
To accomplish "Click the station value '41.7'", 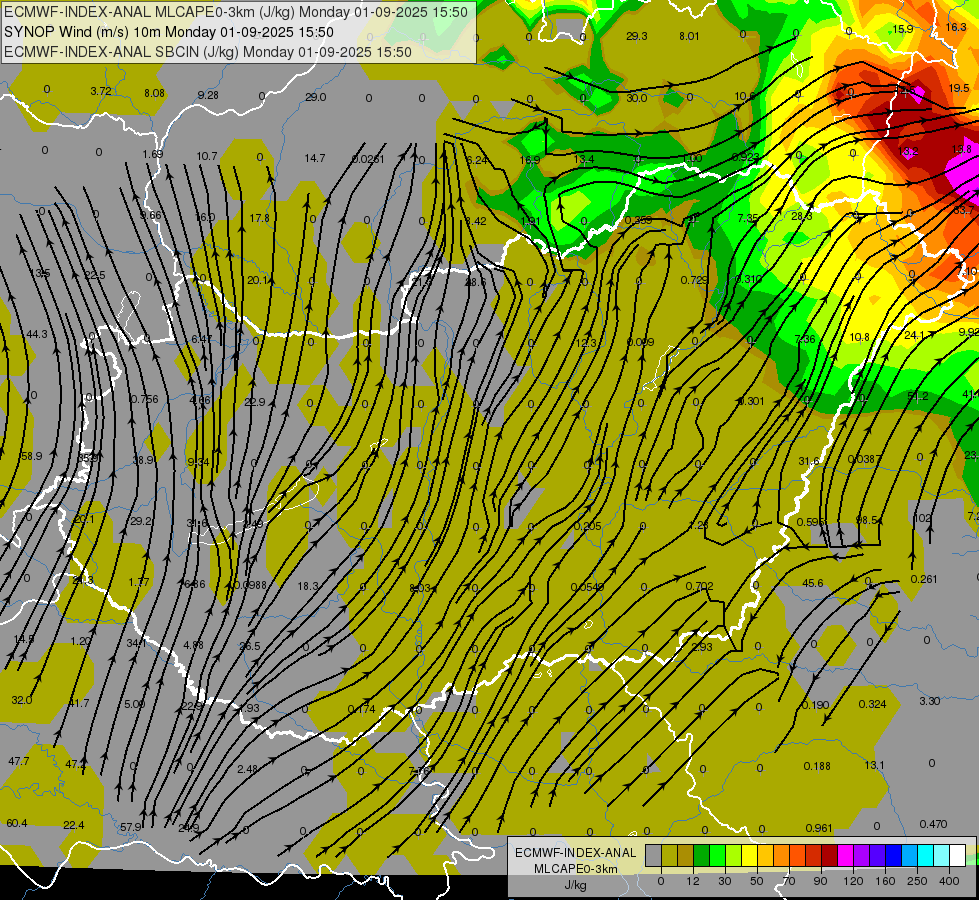I will 79,703.
